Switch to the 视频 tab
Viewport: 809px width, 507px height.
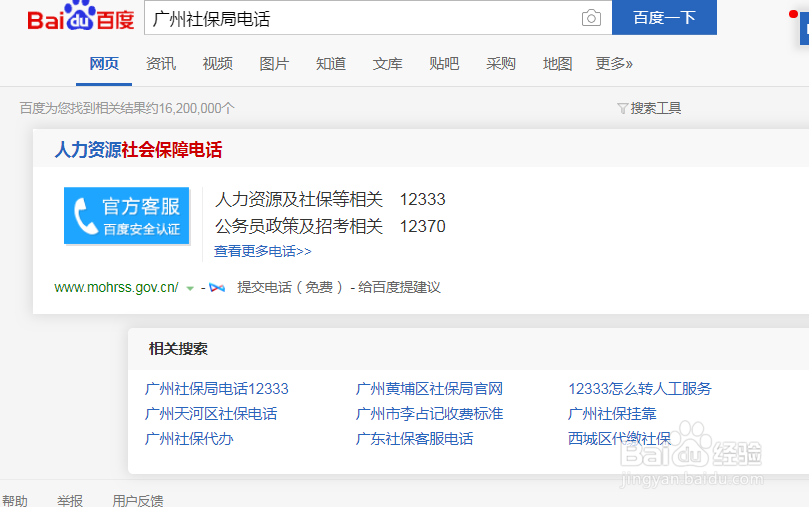tap(217, 63)
